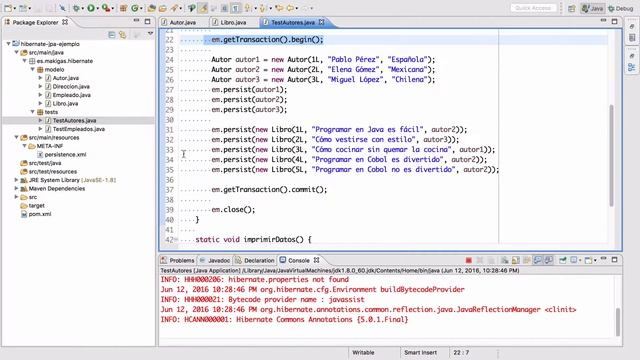The height and width of the screenshot is (360, 640).
Task: Toggle show console on standard error change
Action: [x=549, y=260]
